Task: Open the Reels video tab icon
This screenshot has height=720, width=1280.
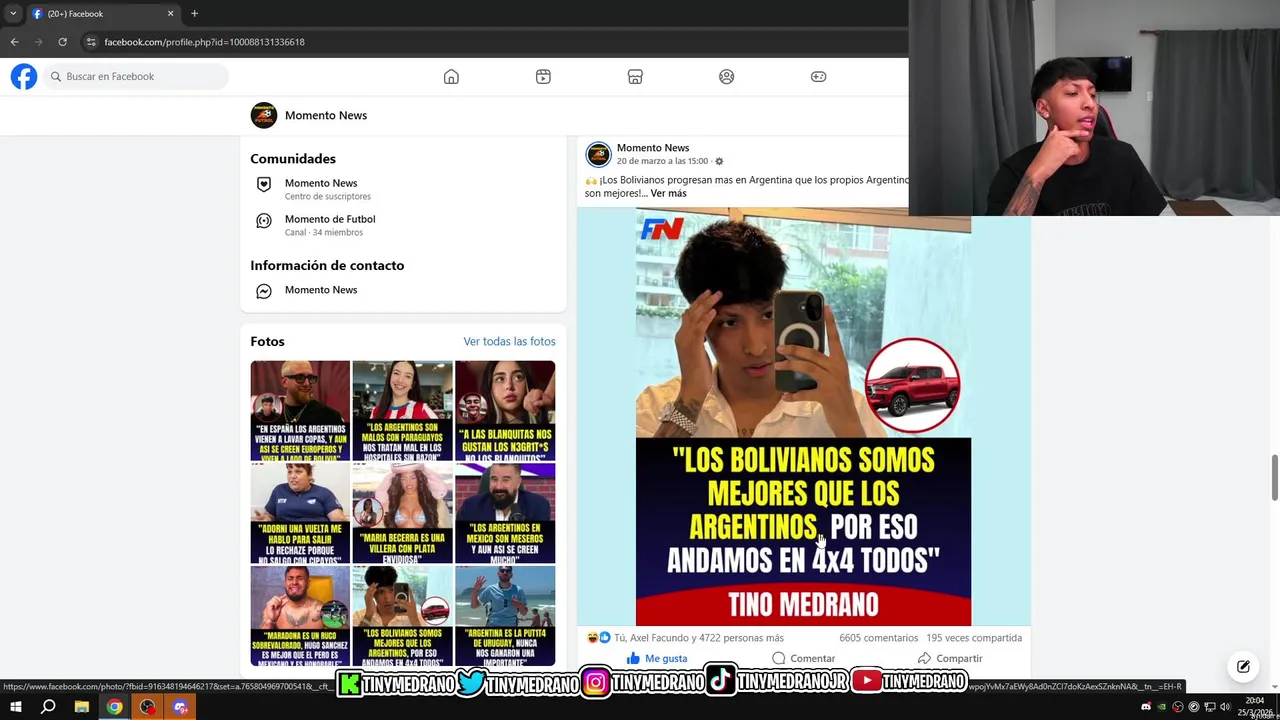Action: click(543, 77)
